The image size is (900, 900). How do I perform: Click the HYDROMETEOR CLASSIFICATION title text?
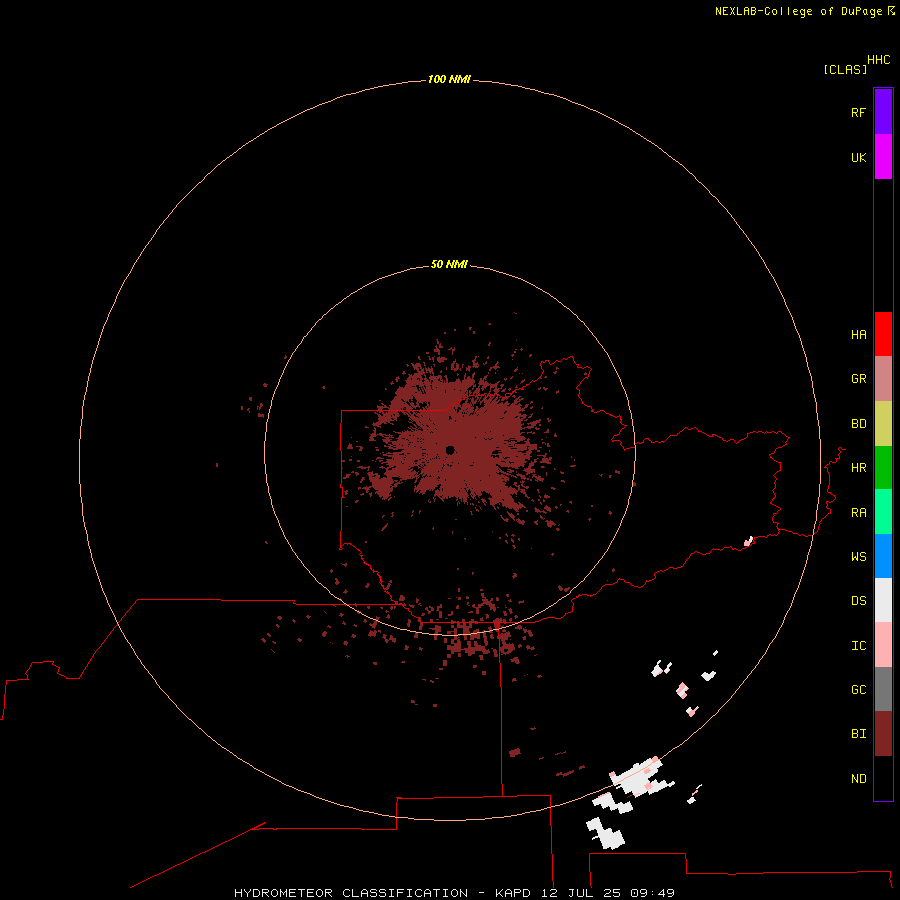pyautogui.click(x=351, y=893)
